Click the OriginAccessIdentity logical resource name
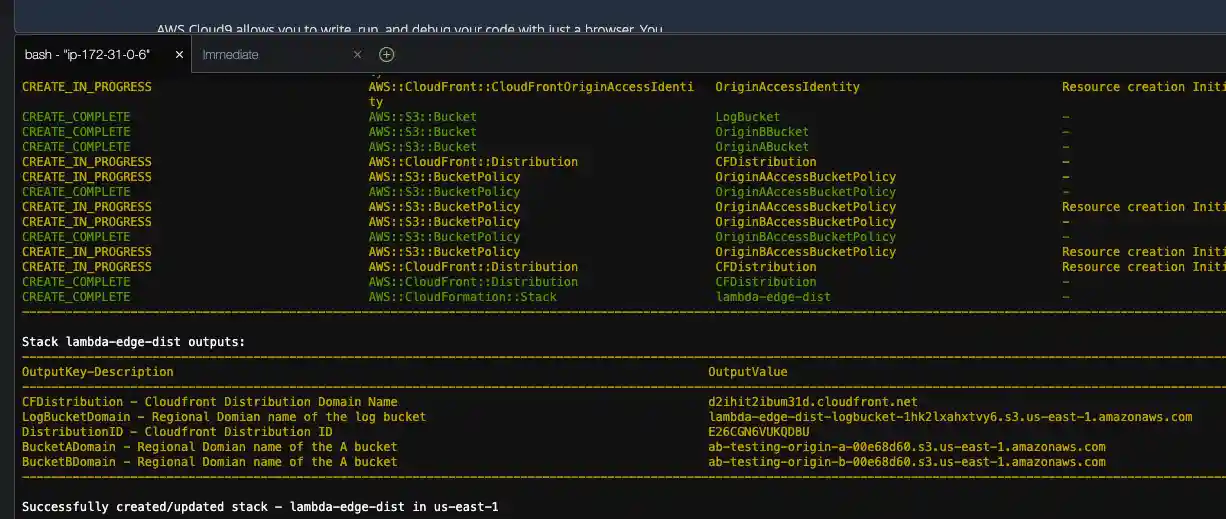 click(x=787, y=87)
